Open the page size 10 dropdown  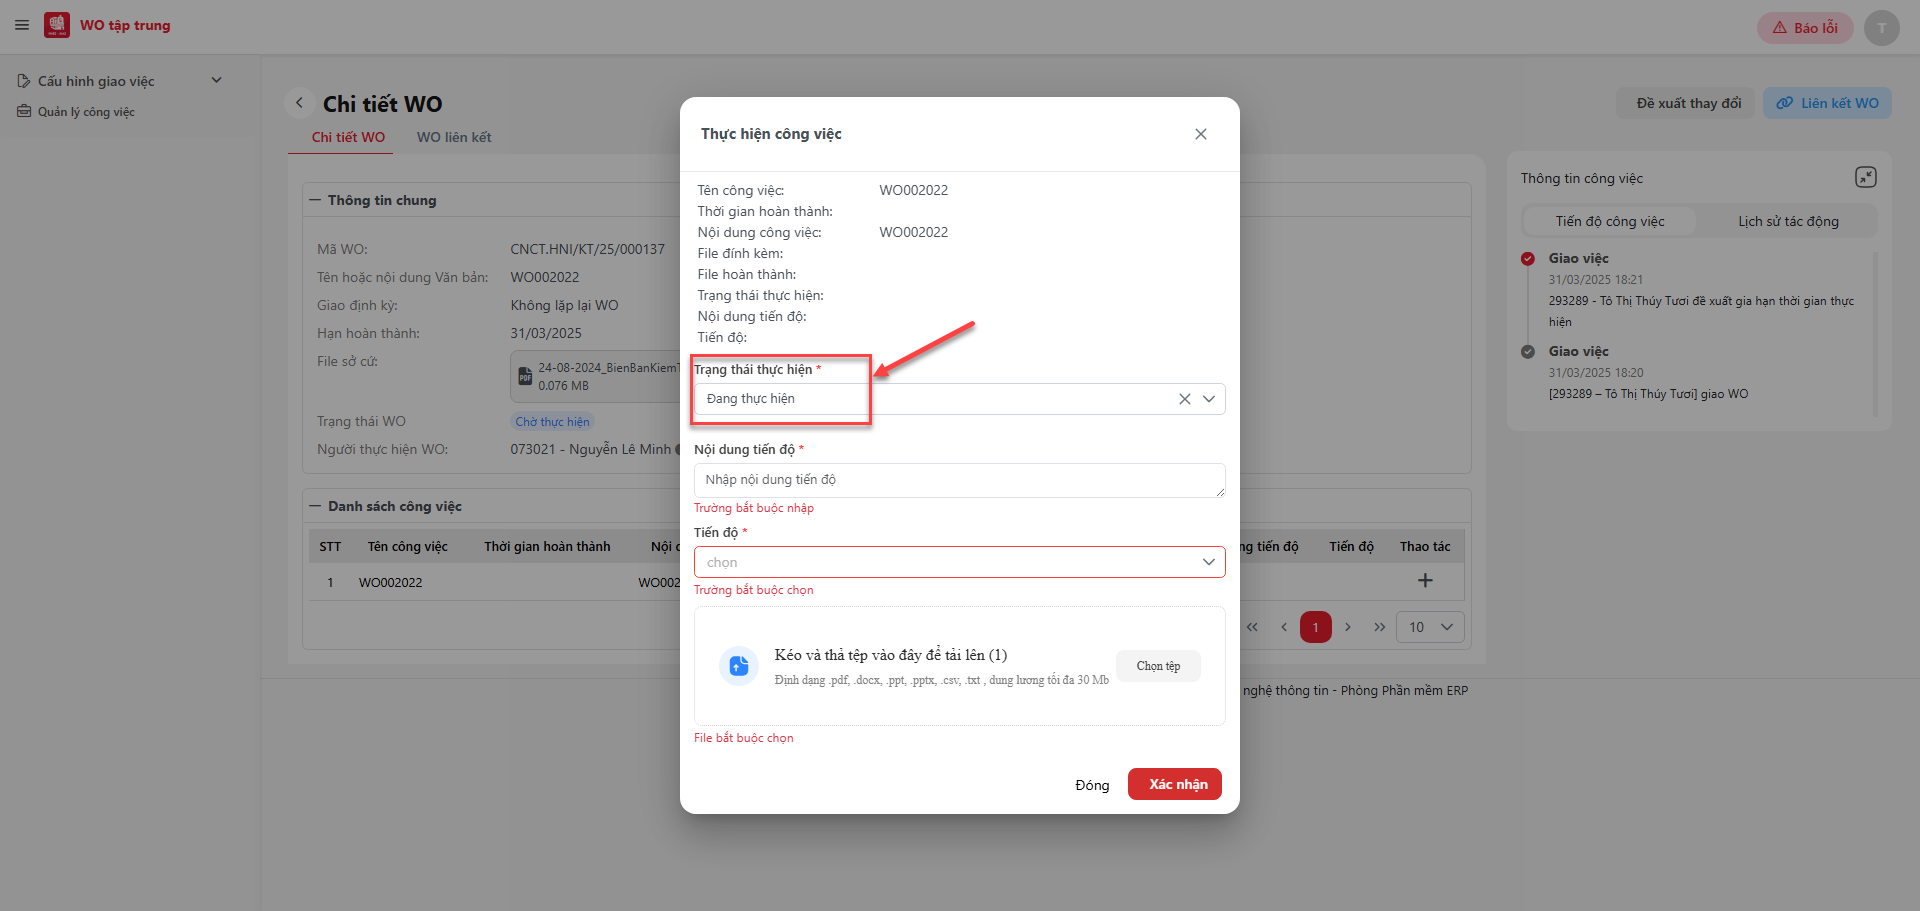(x=1430, y=627)
